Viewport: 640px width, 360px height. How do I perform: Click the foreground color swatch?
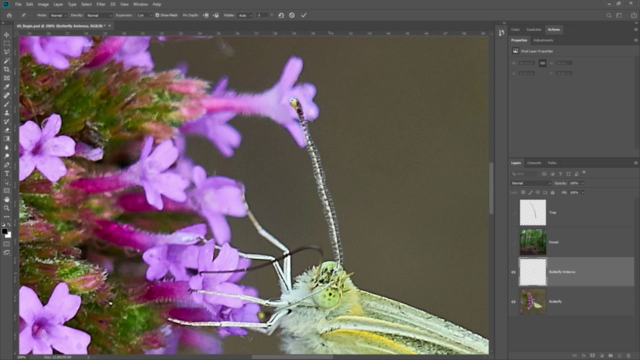(x=4, y=231)
